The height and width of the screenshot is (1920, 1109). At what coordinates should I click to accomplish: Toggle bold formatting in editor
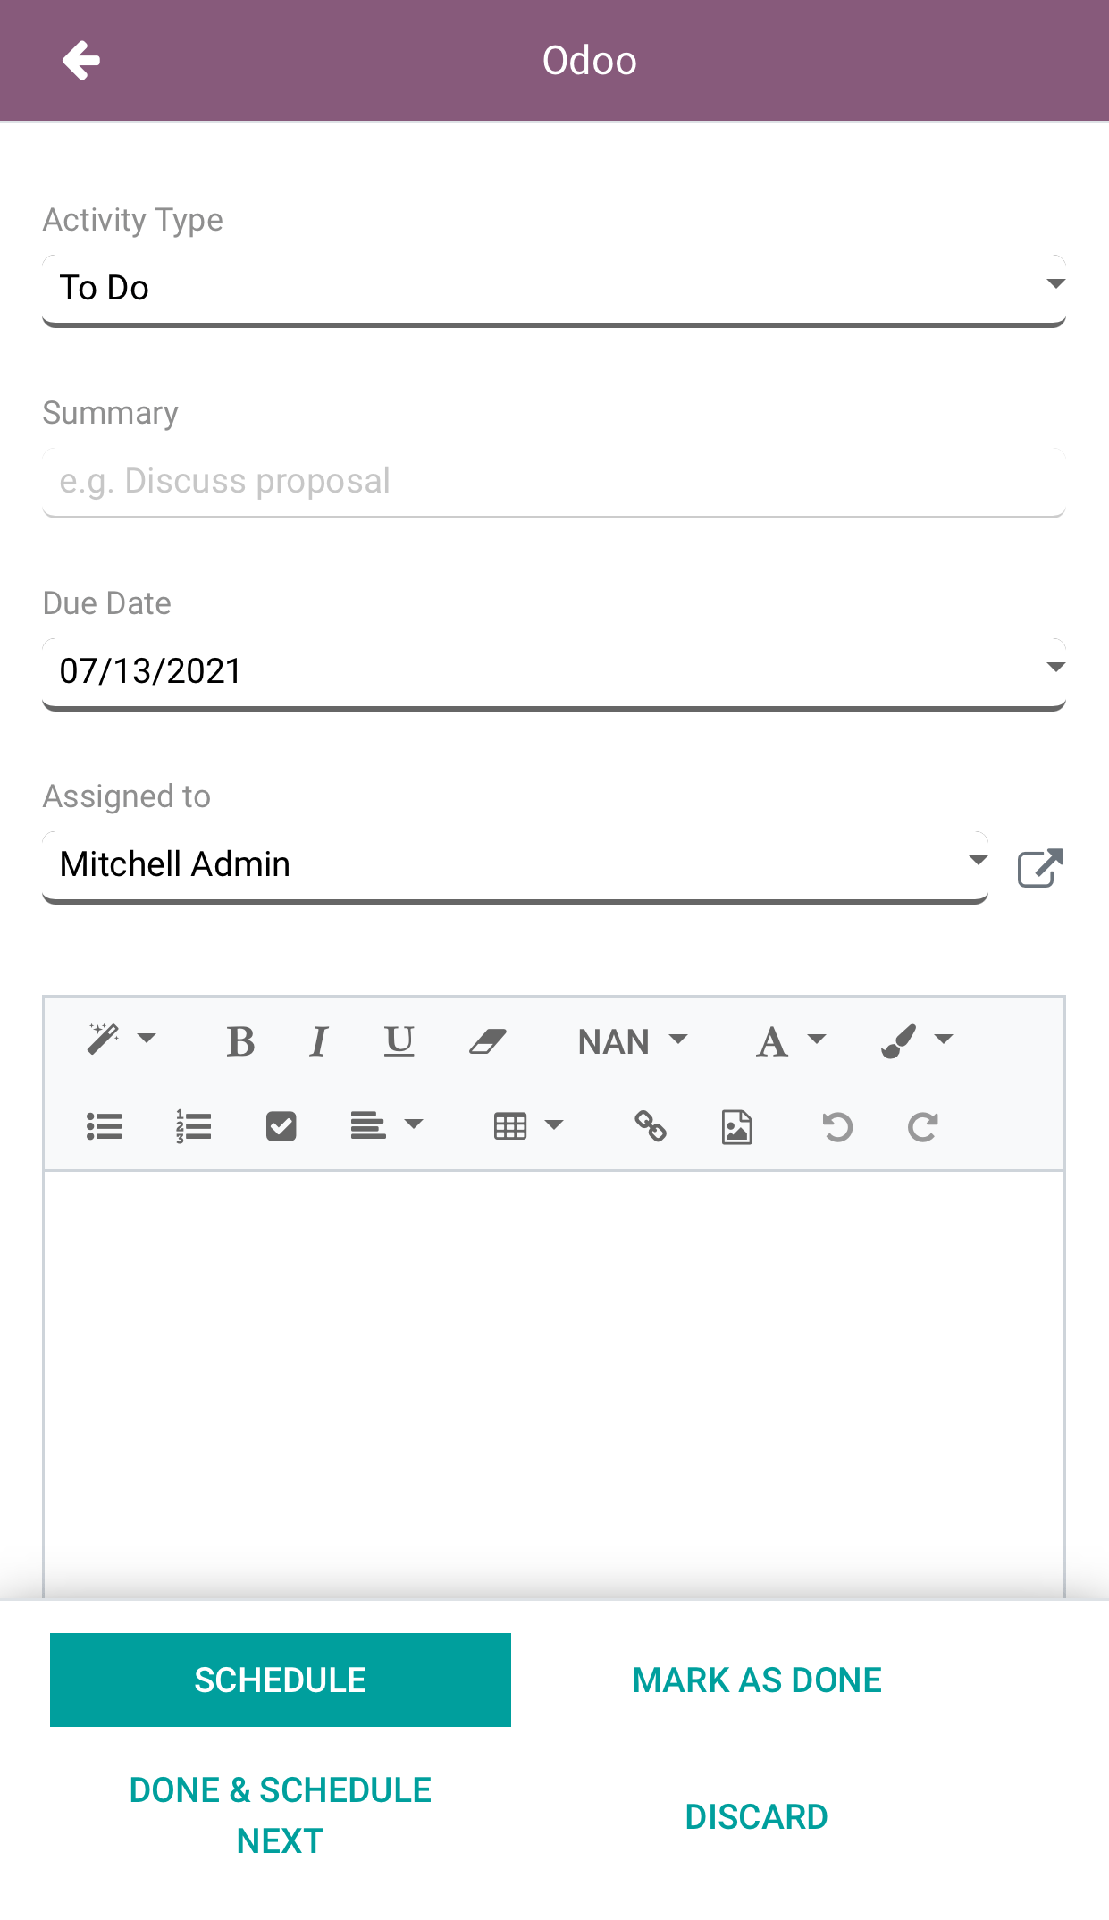point(240,1042)
